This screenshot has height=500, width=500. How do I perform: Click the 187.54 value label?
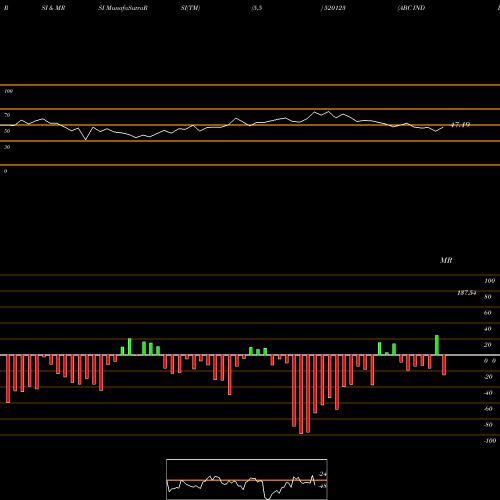pos(467,293)
